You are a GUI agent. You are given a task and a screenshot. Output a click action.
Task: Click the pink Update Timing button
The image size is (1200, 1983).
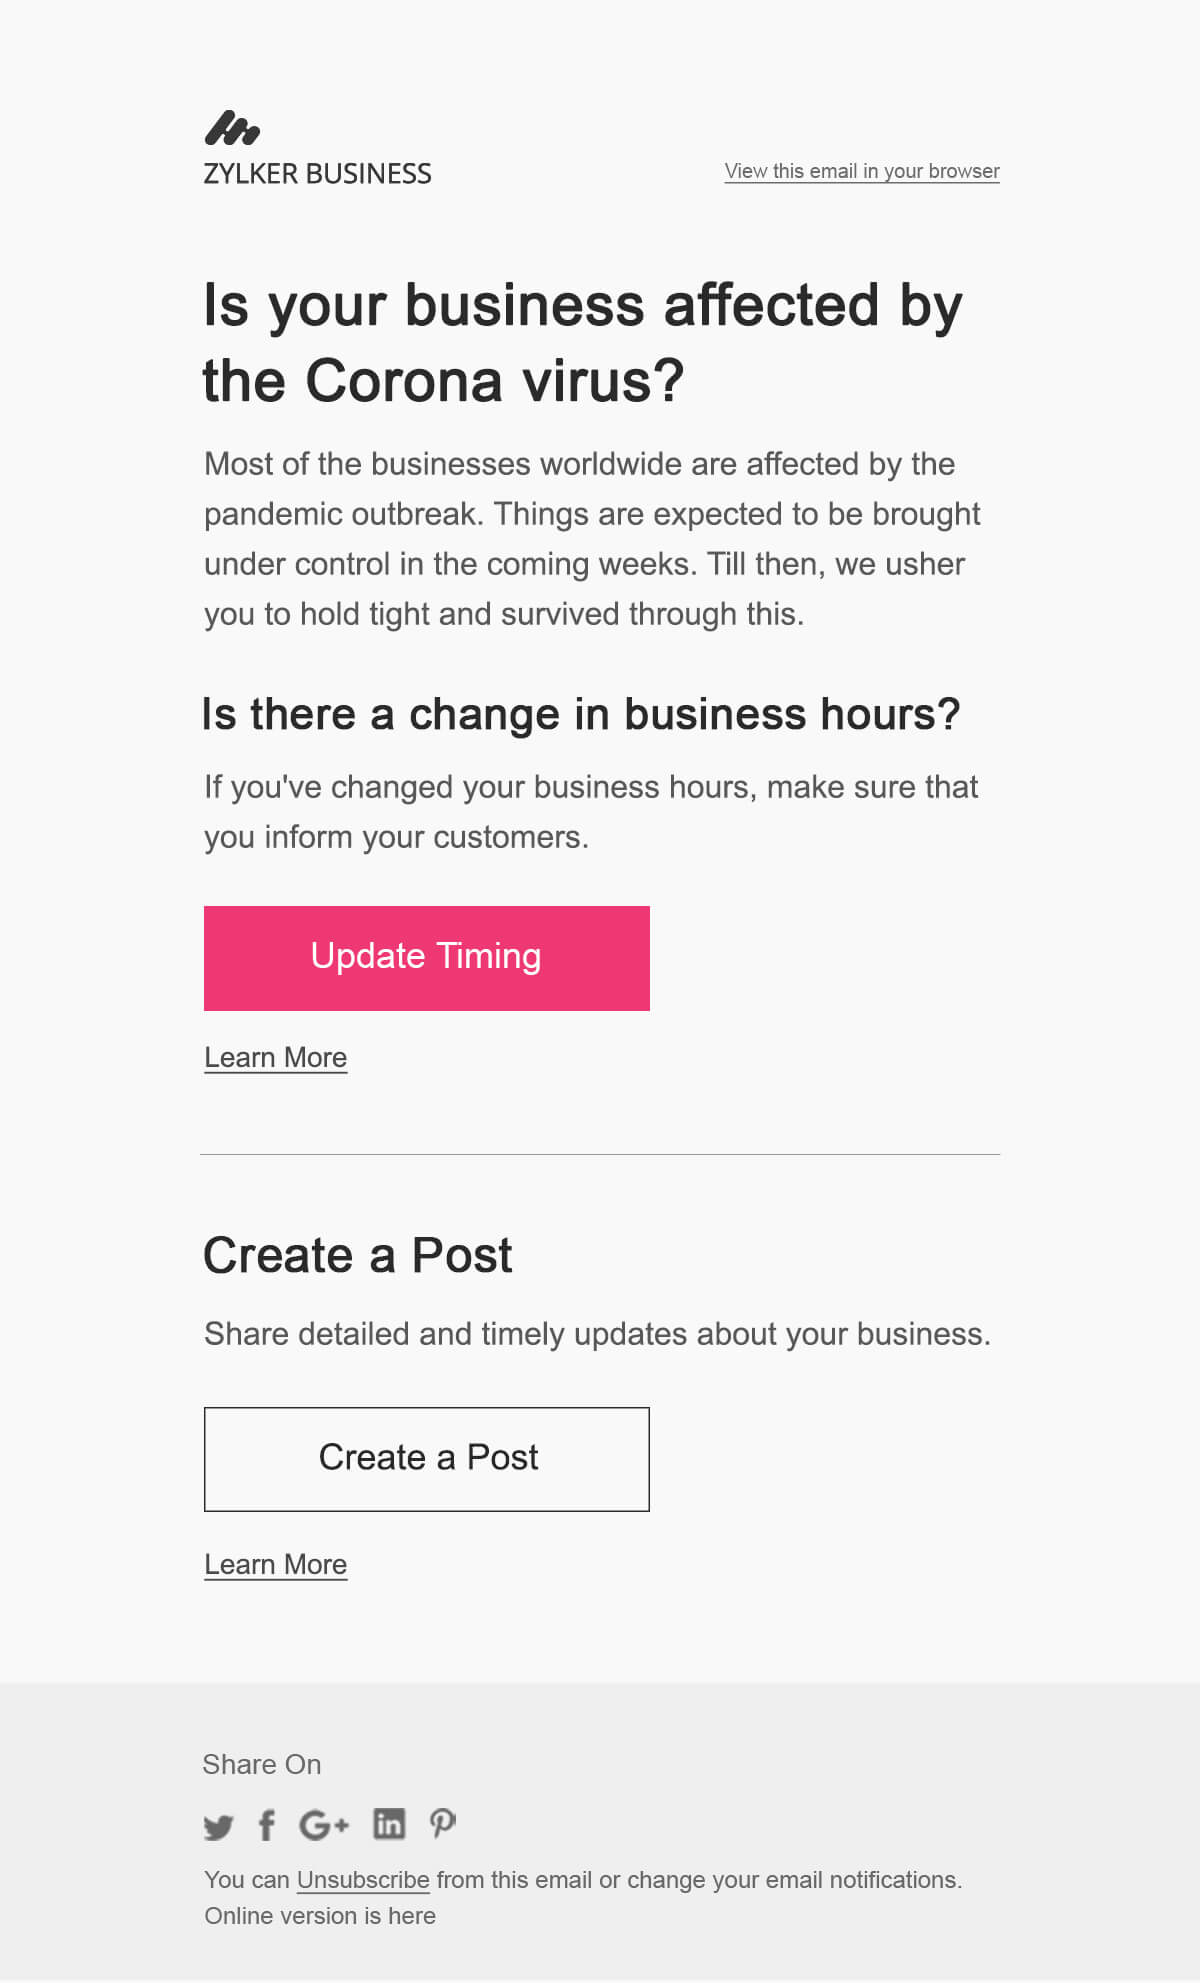tap(427, 958)
